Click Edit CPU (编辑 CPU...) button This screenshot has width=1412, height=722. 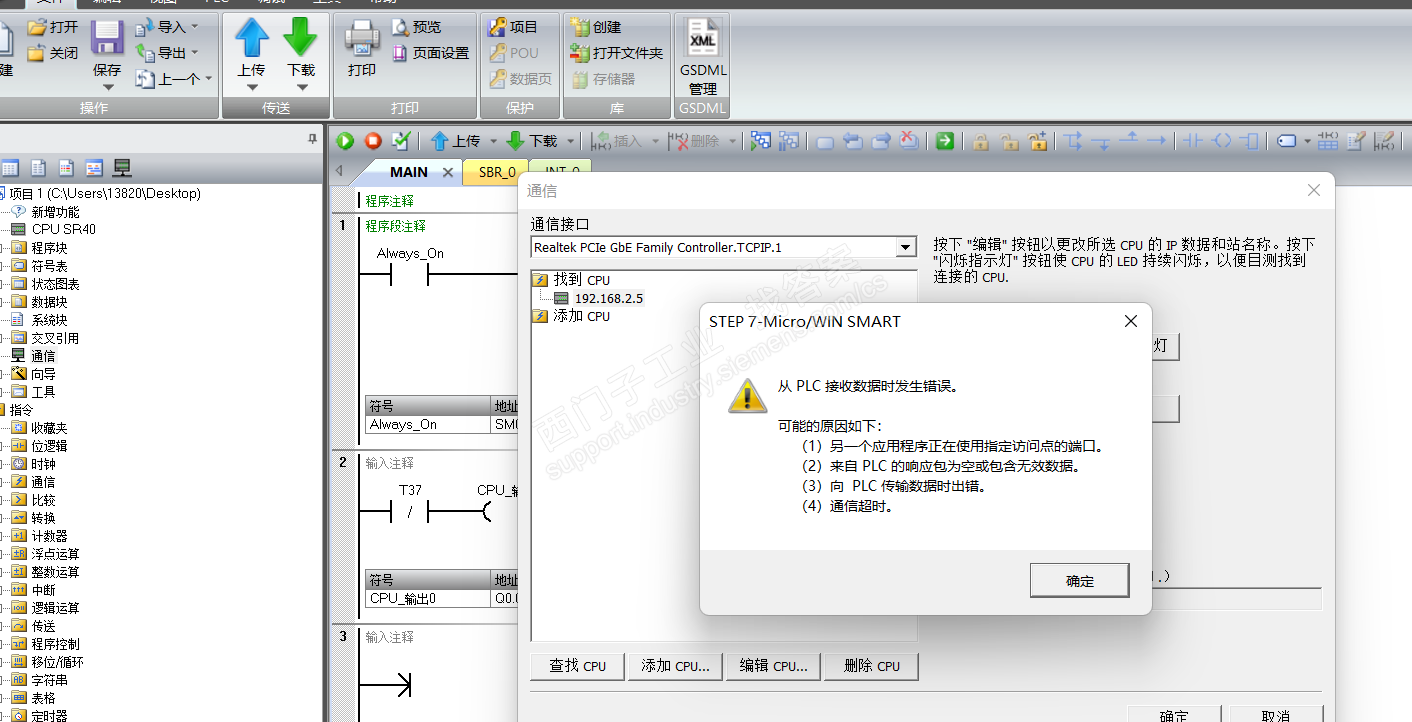point(774,666)
